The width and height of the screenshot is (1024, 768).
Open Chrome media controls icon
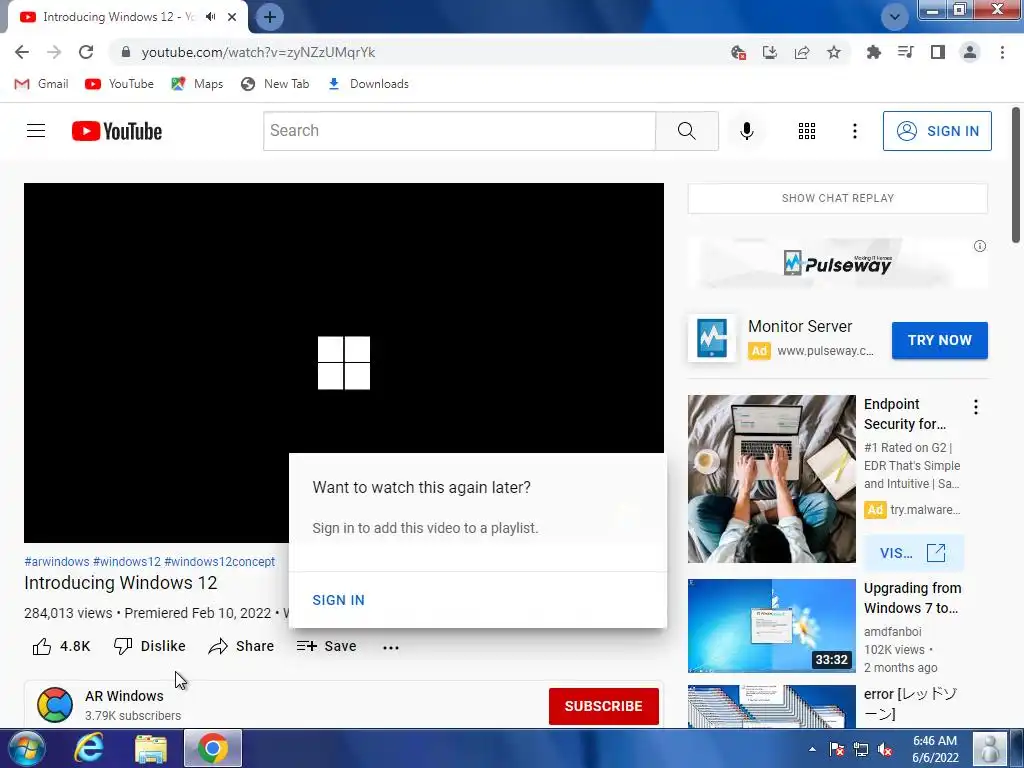[905, 52]
